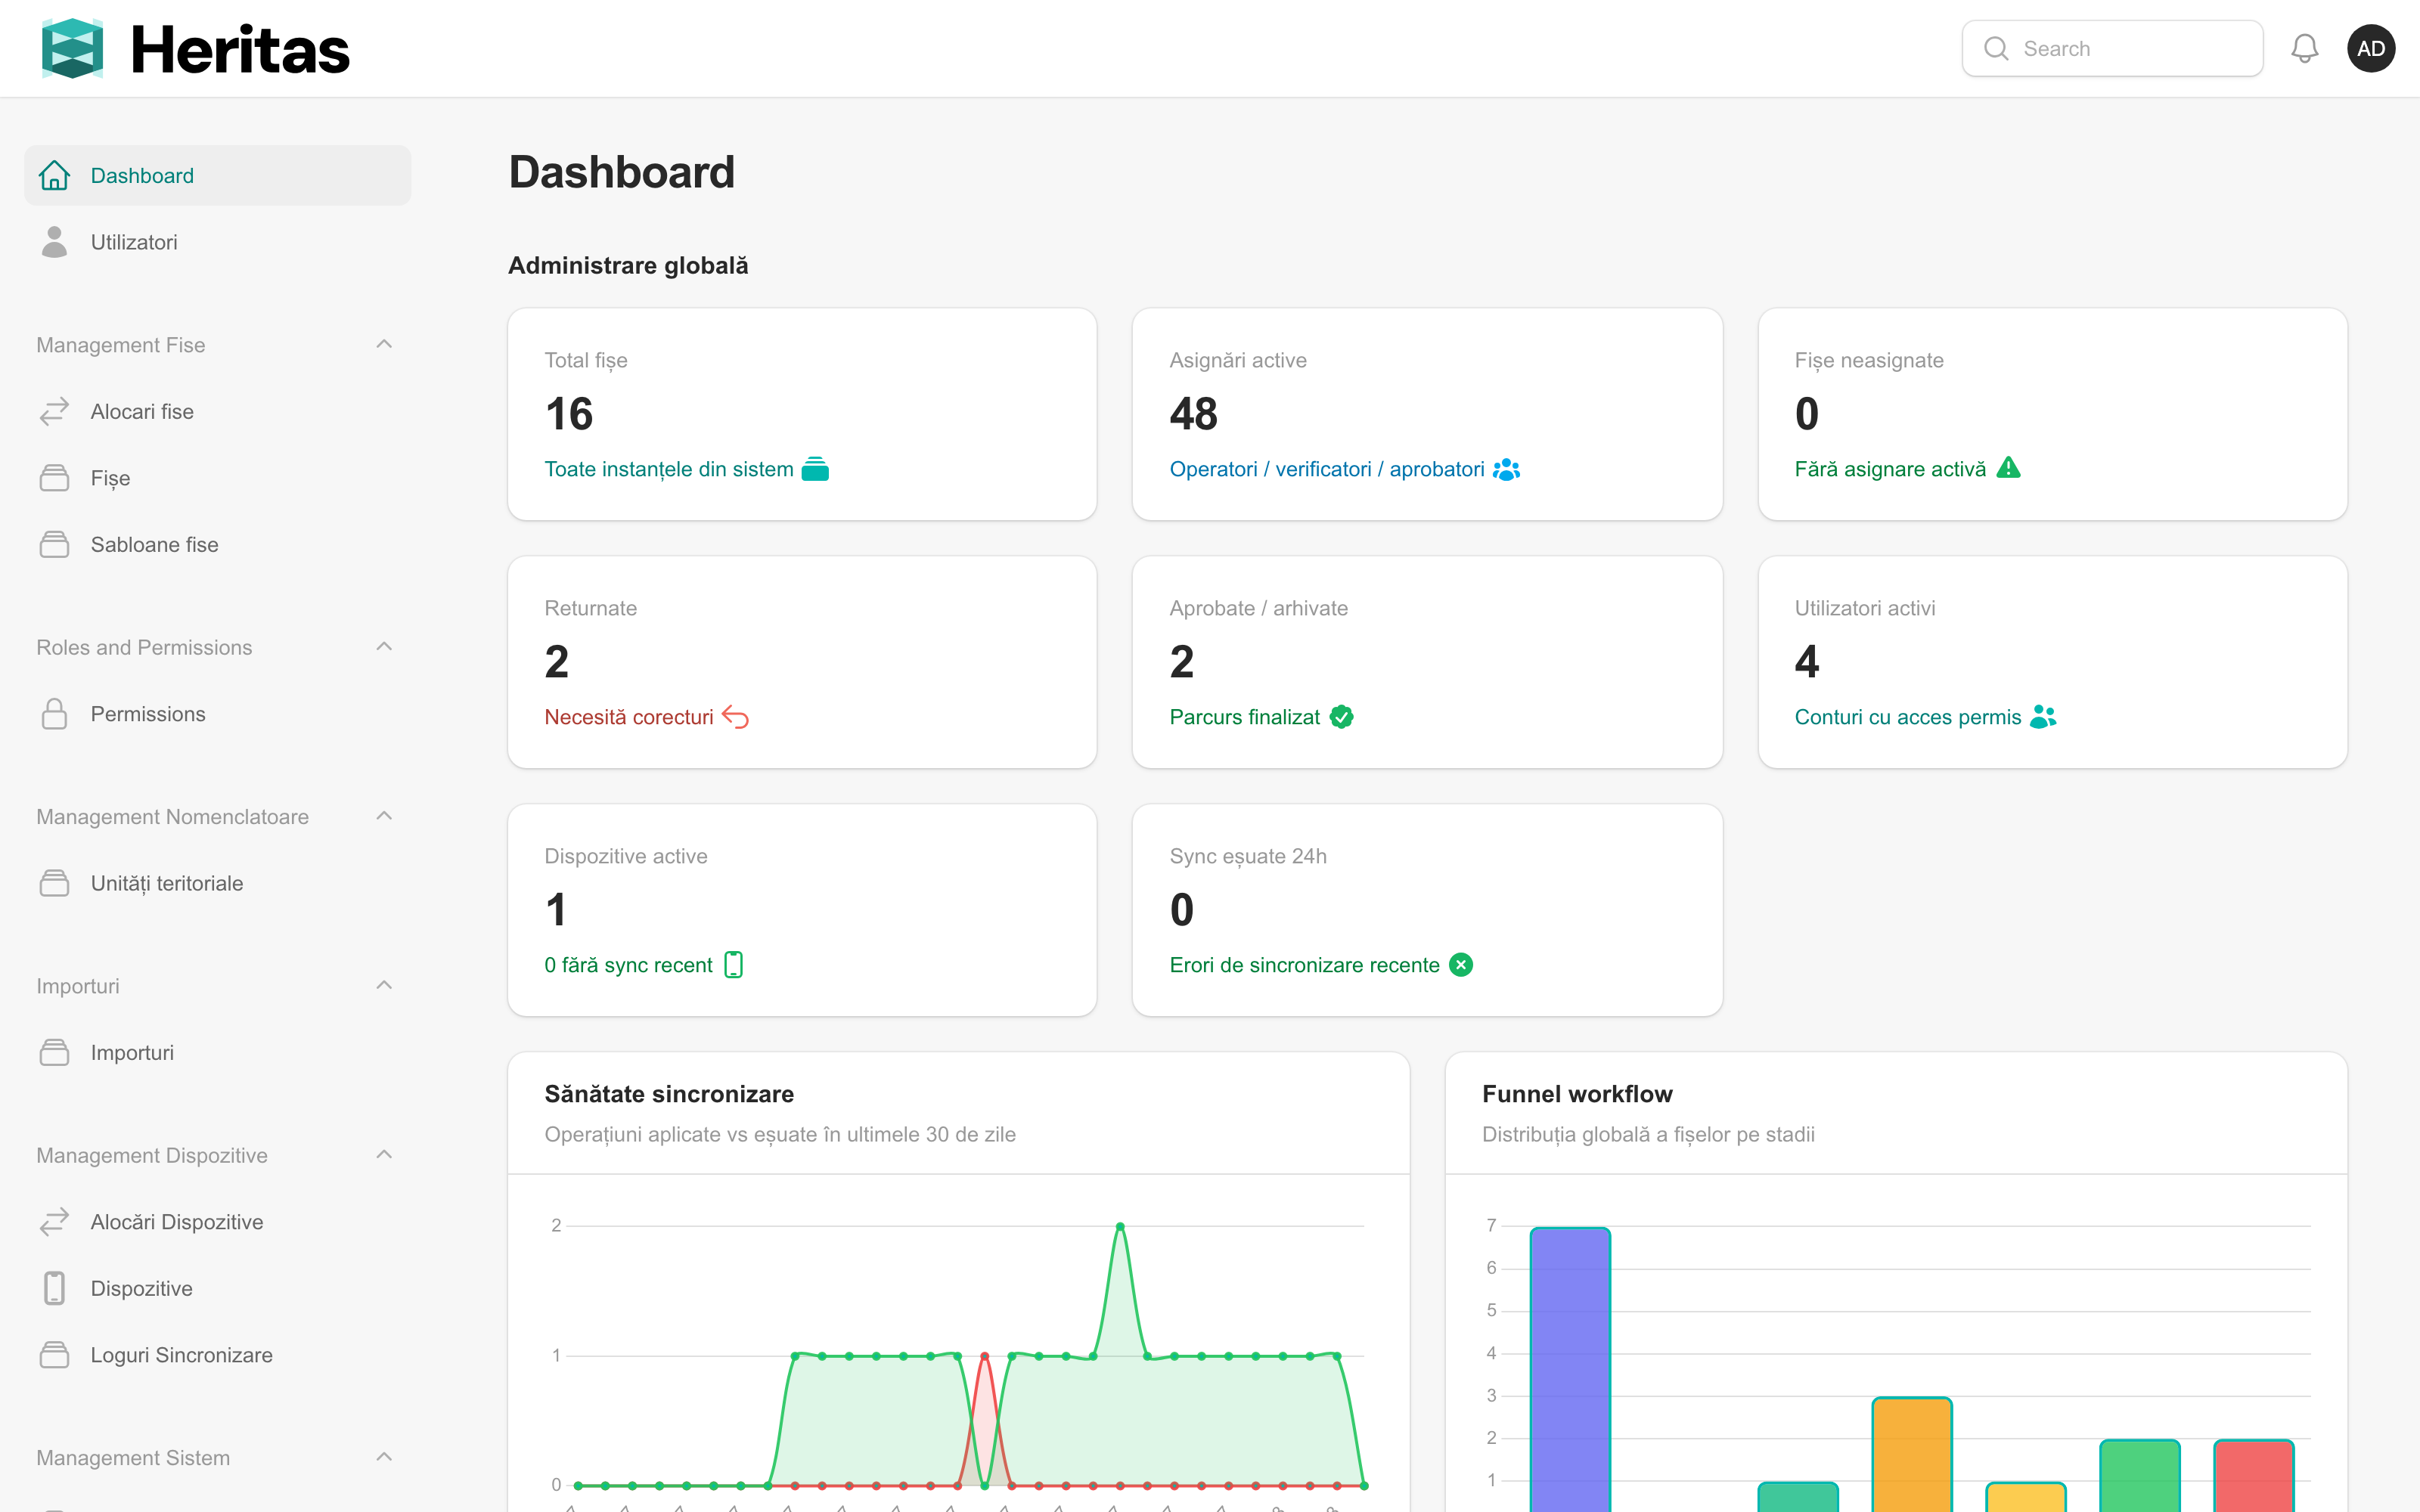
Task: Click the 'Funnel workflow' chart title
Action: click(1577, 1094)
